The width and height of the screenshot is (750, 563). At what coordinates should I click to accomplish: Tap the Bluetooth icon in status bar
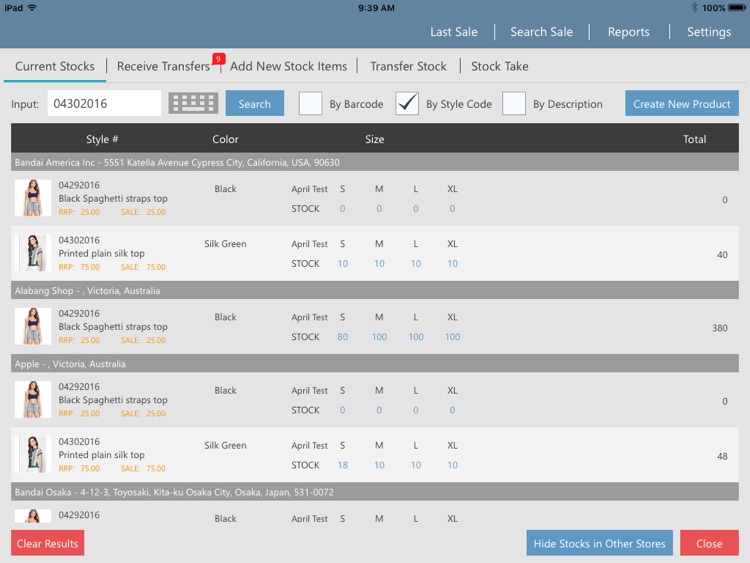[695, 8]
